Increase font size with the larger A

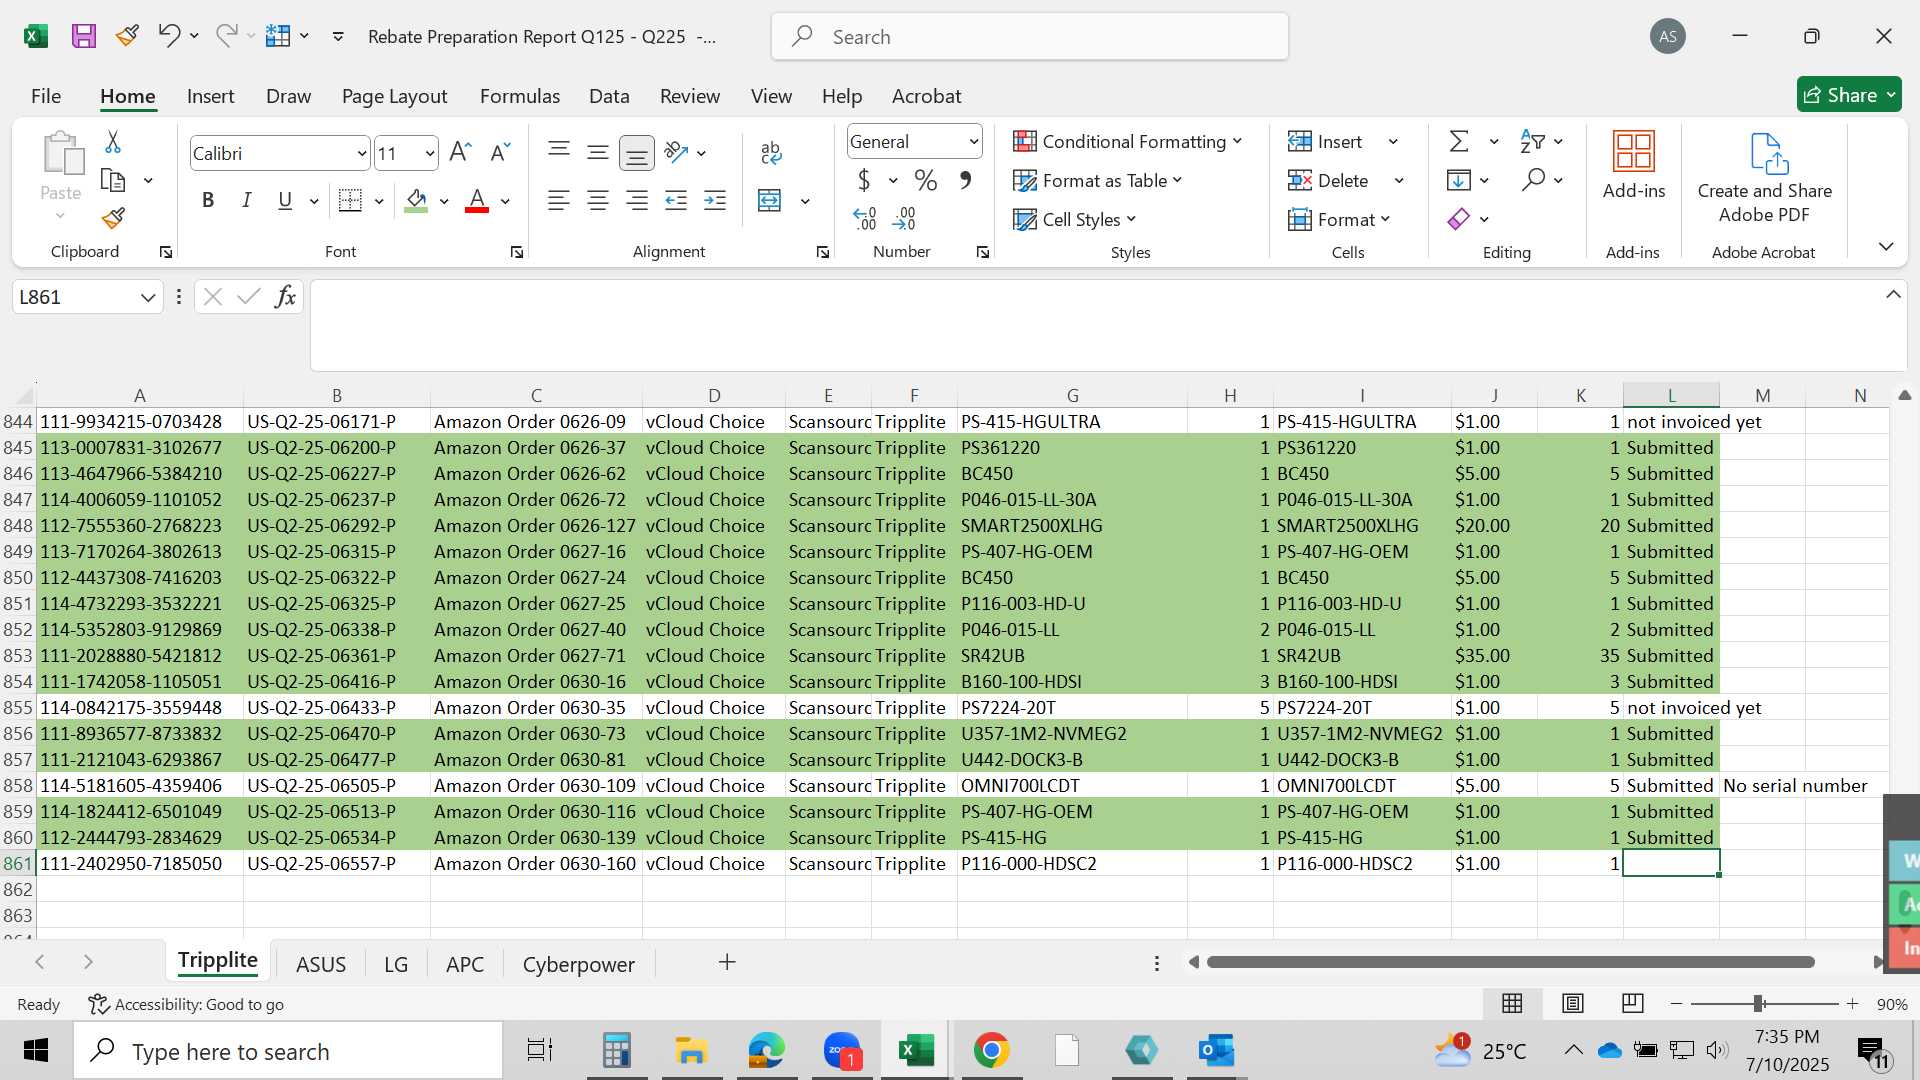[x=460, y=152]
